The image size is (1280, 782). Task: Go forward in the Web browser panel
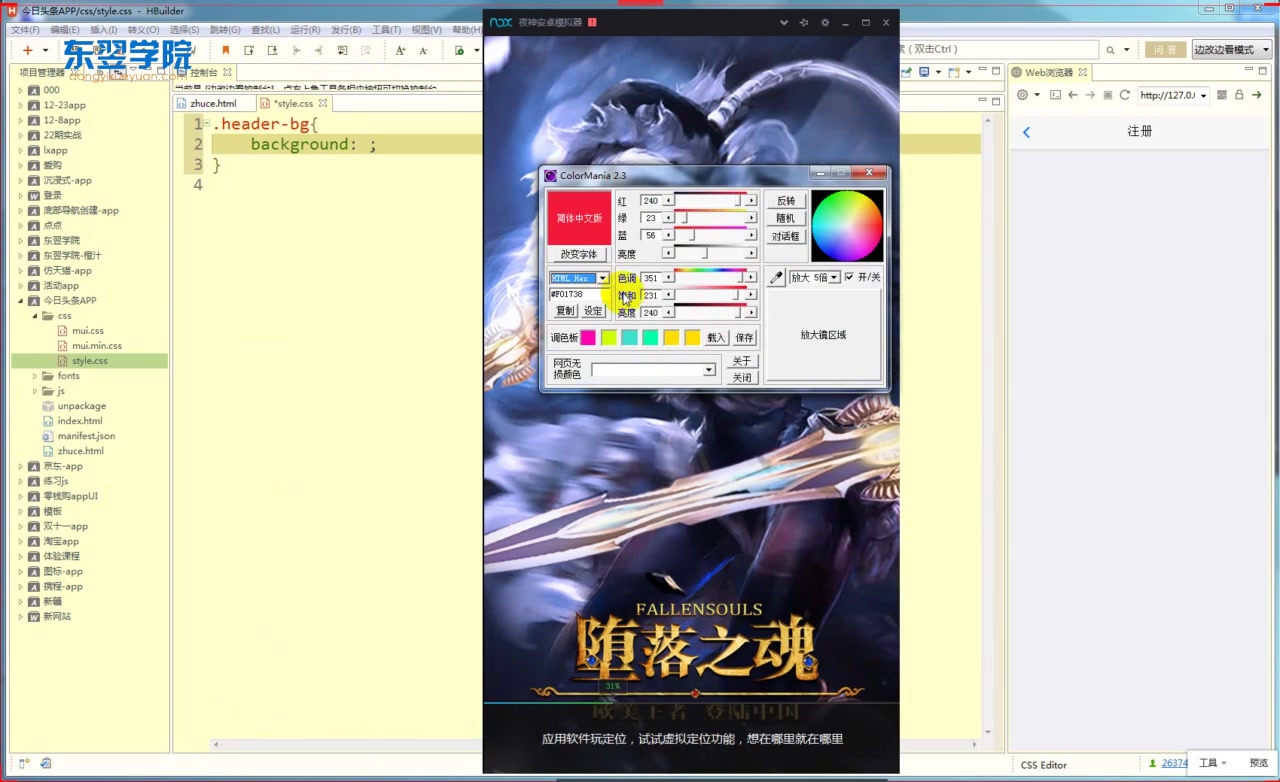[1090, 95]
